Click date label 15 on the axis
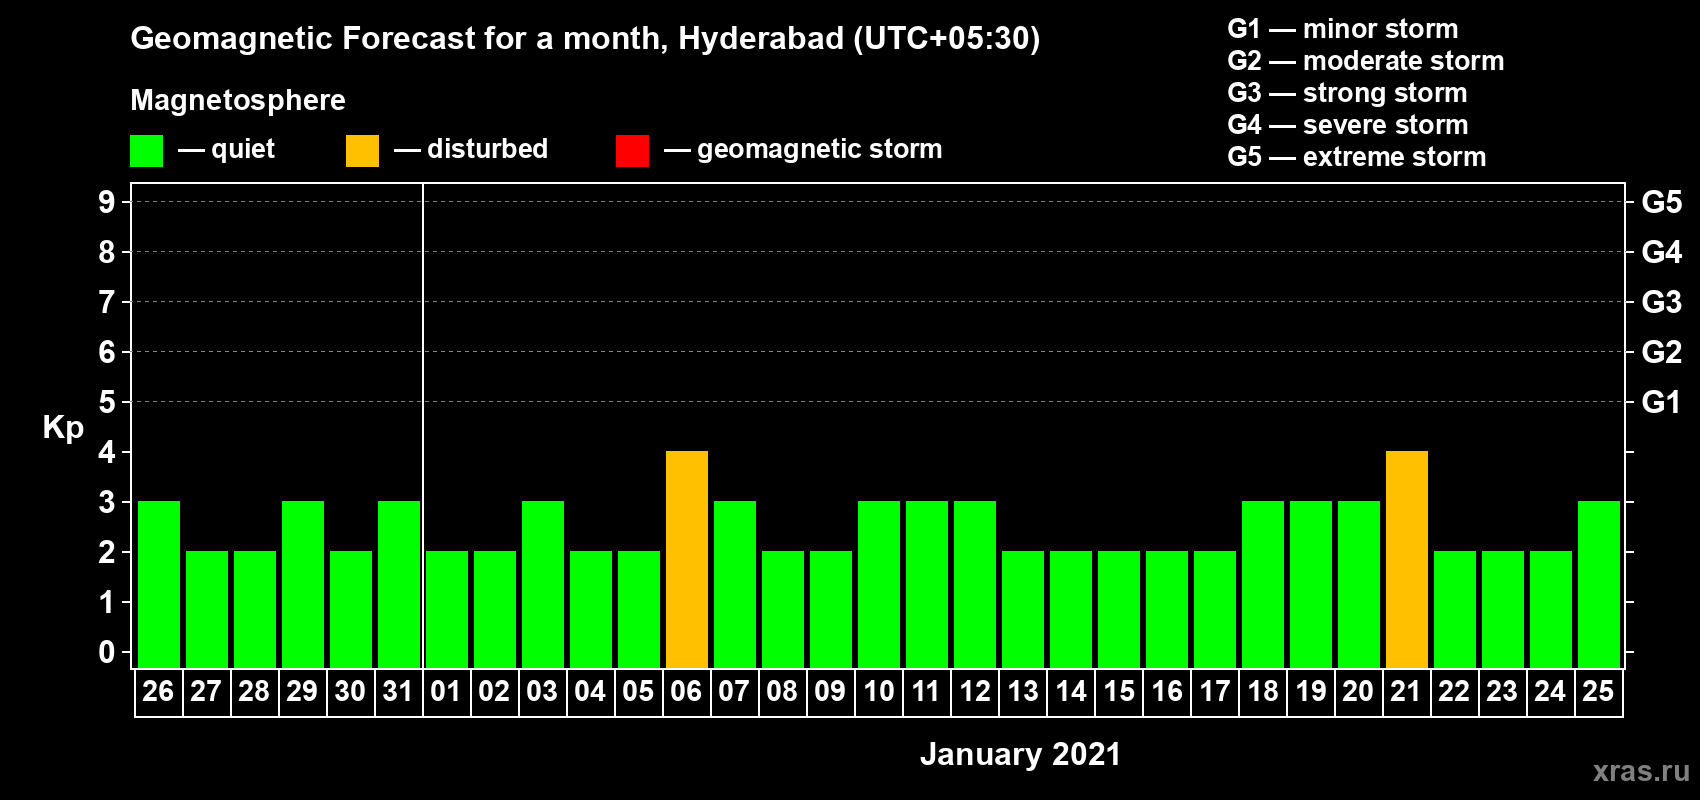 click(x=1118, y=692)
